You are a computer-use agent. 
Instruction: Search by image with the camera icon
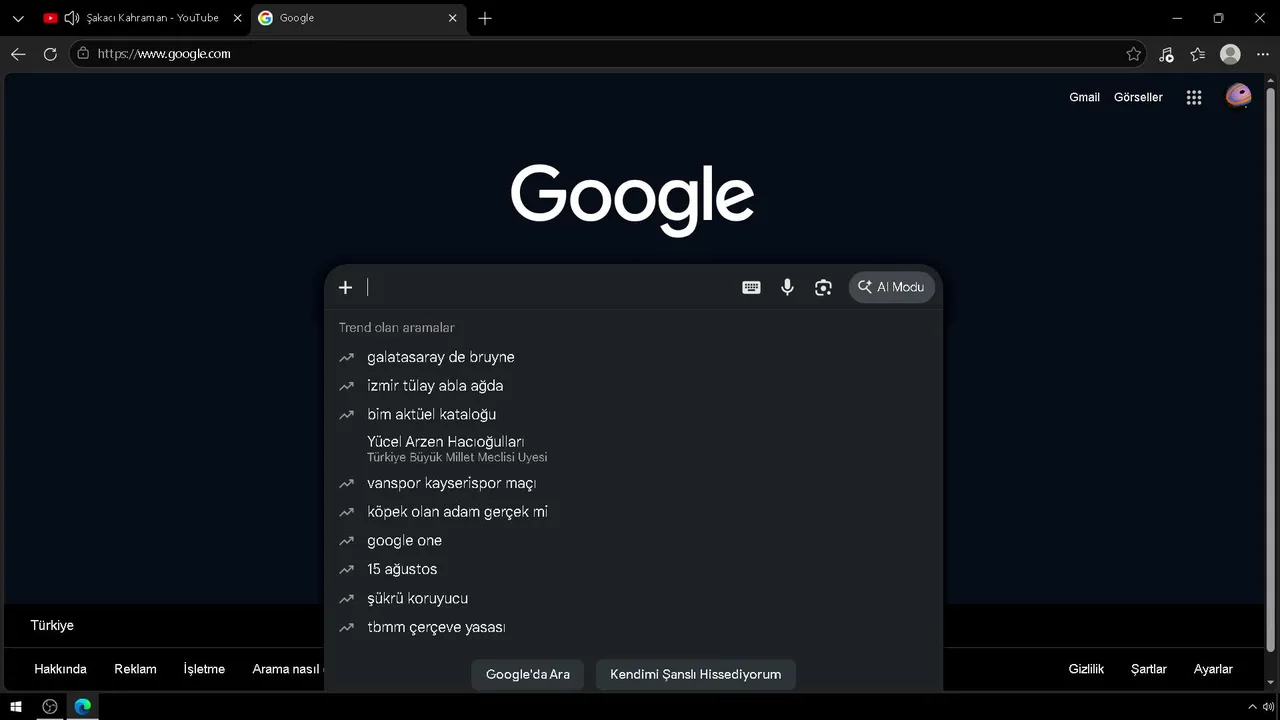click(x=823, y=288)
